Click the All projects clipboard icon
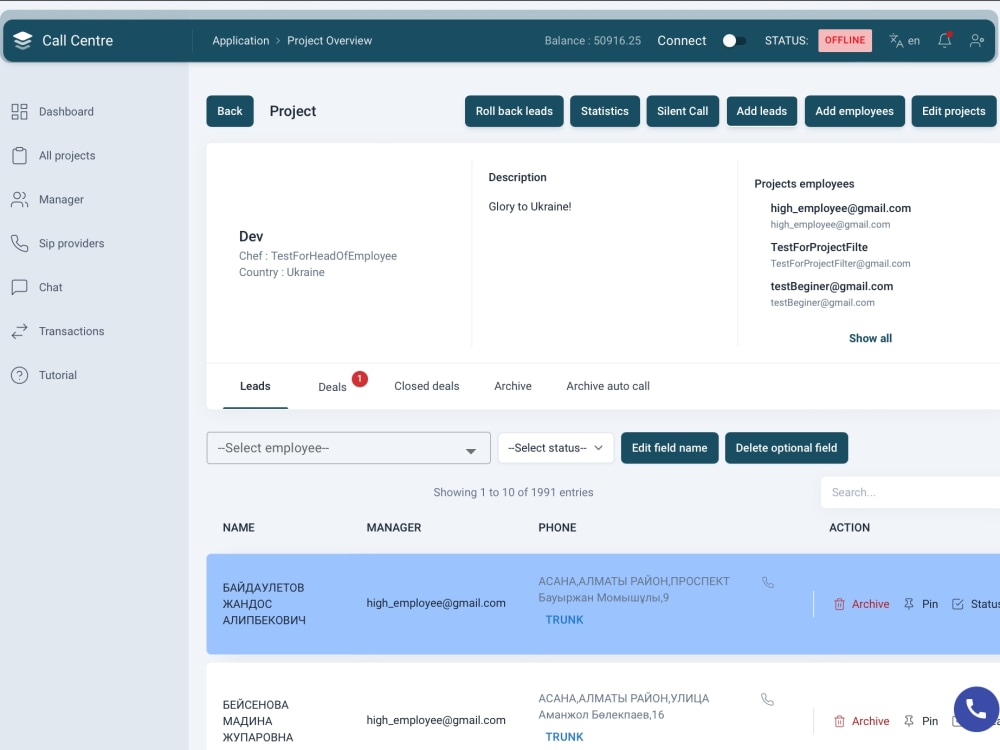Viewport: 1000px width, 750px height. (x=19, y=156)
